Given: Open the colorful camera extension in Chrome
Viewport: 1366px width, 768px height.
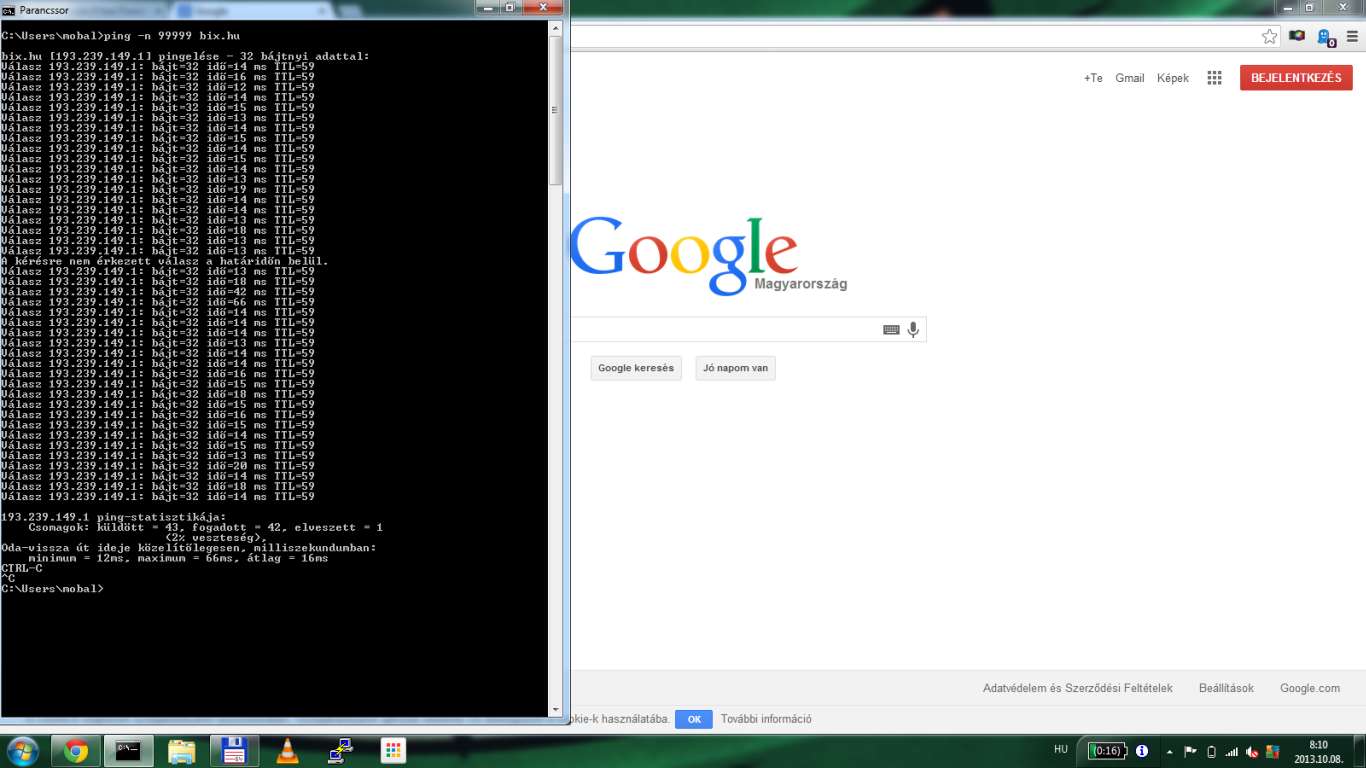Looking at the screenshot, I should click(1297, 36).
